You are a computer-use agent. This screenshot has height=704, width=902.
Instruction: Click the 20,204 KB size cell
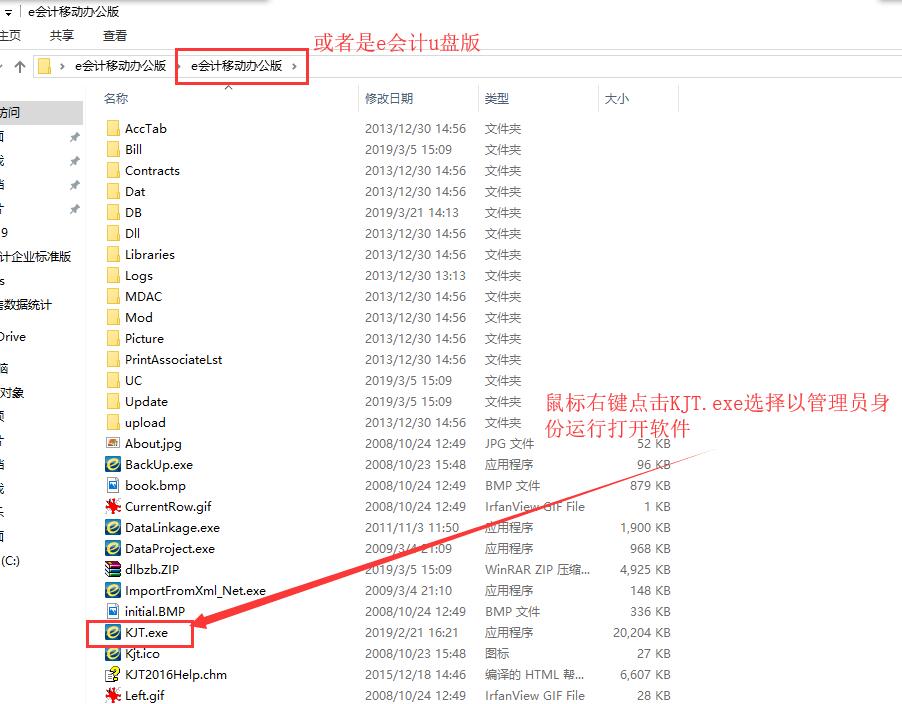pyautogui.click(x=641, y=633)
